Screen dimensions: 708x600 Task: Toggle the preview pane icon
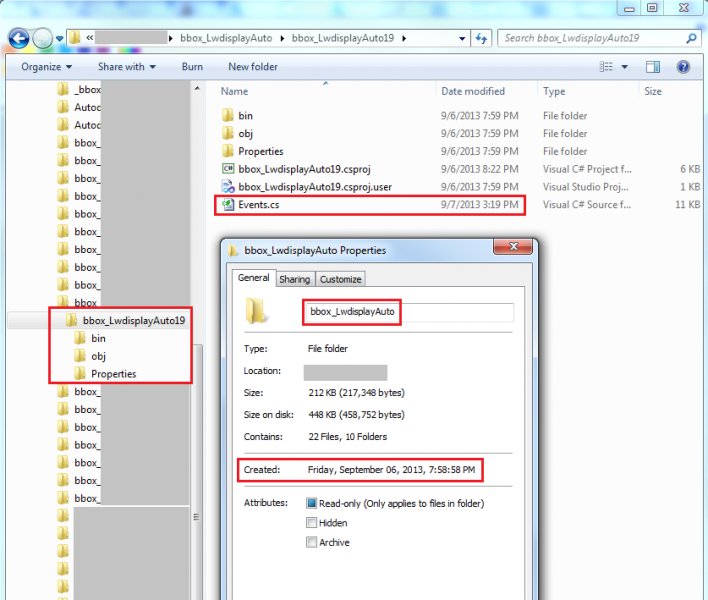click(x=653, y=67)
